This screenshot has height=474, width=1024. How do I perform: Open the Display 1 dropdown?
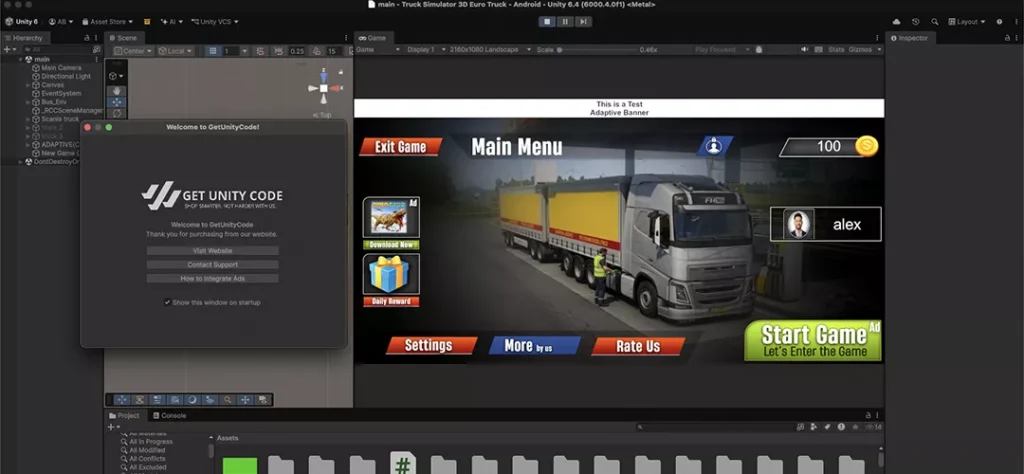(x=425, y=50)
